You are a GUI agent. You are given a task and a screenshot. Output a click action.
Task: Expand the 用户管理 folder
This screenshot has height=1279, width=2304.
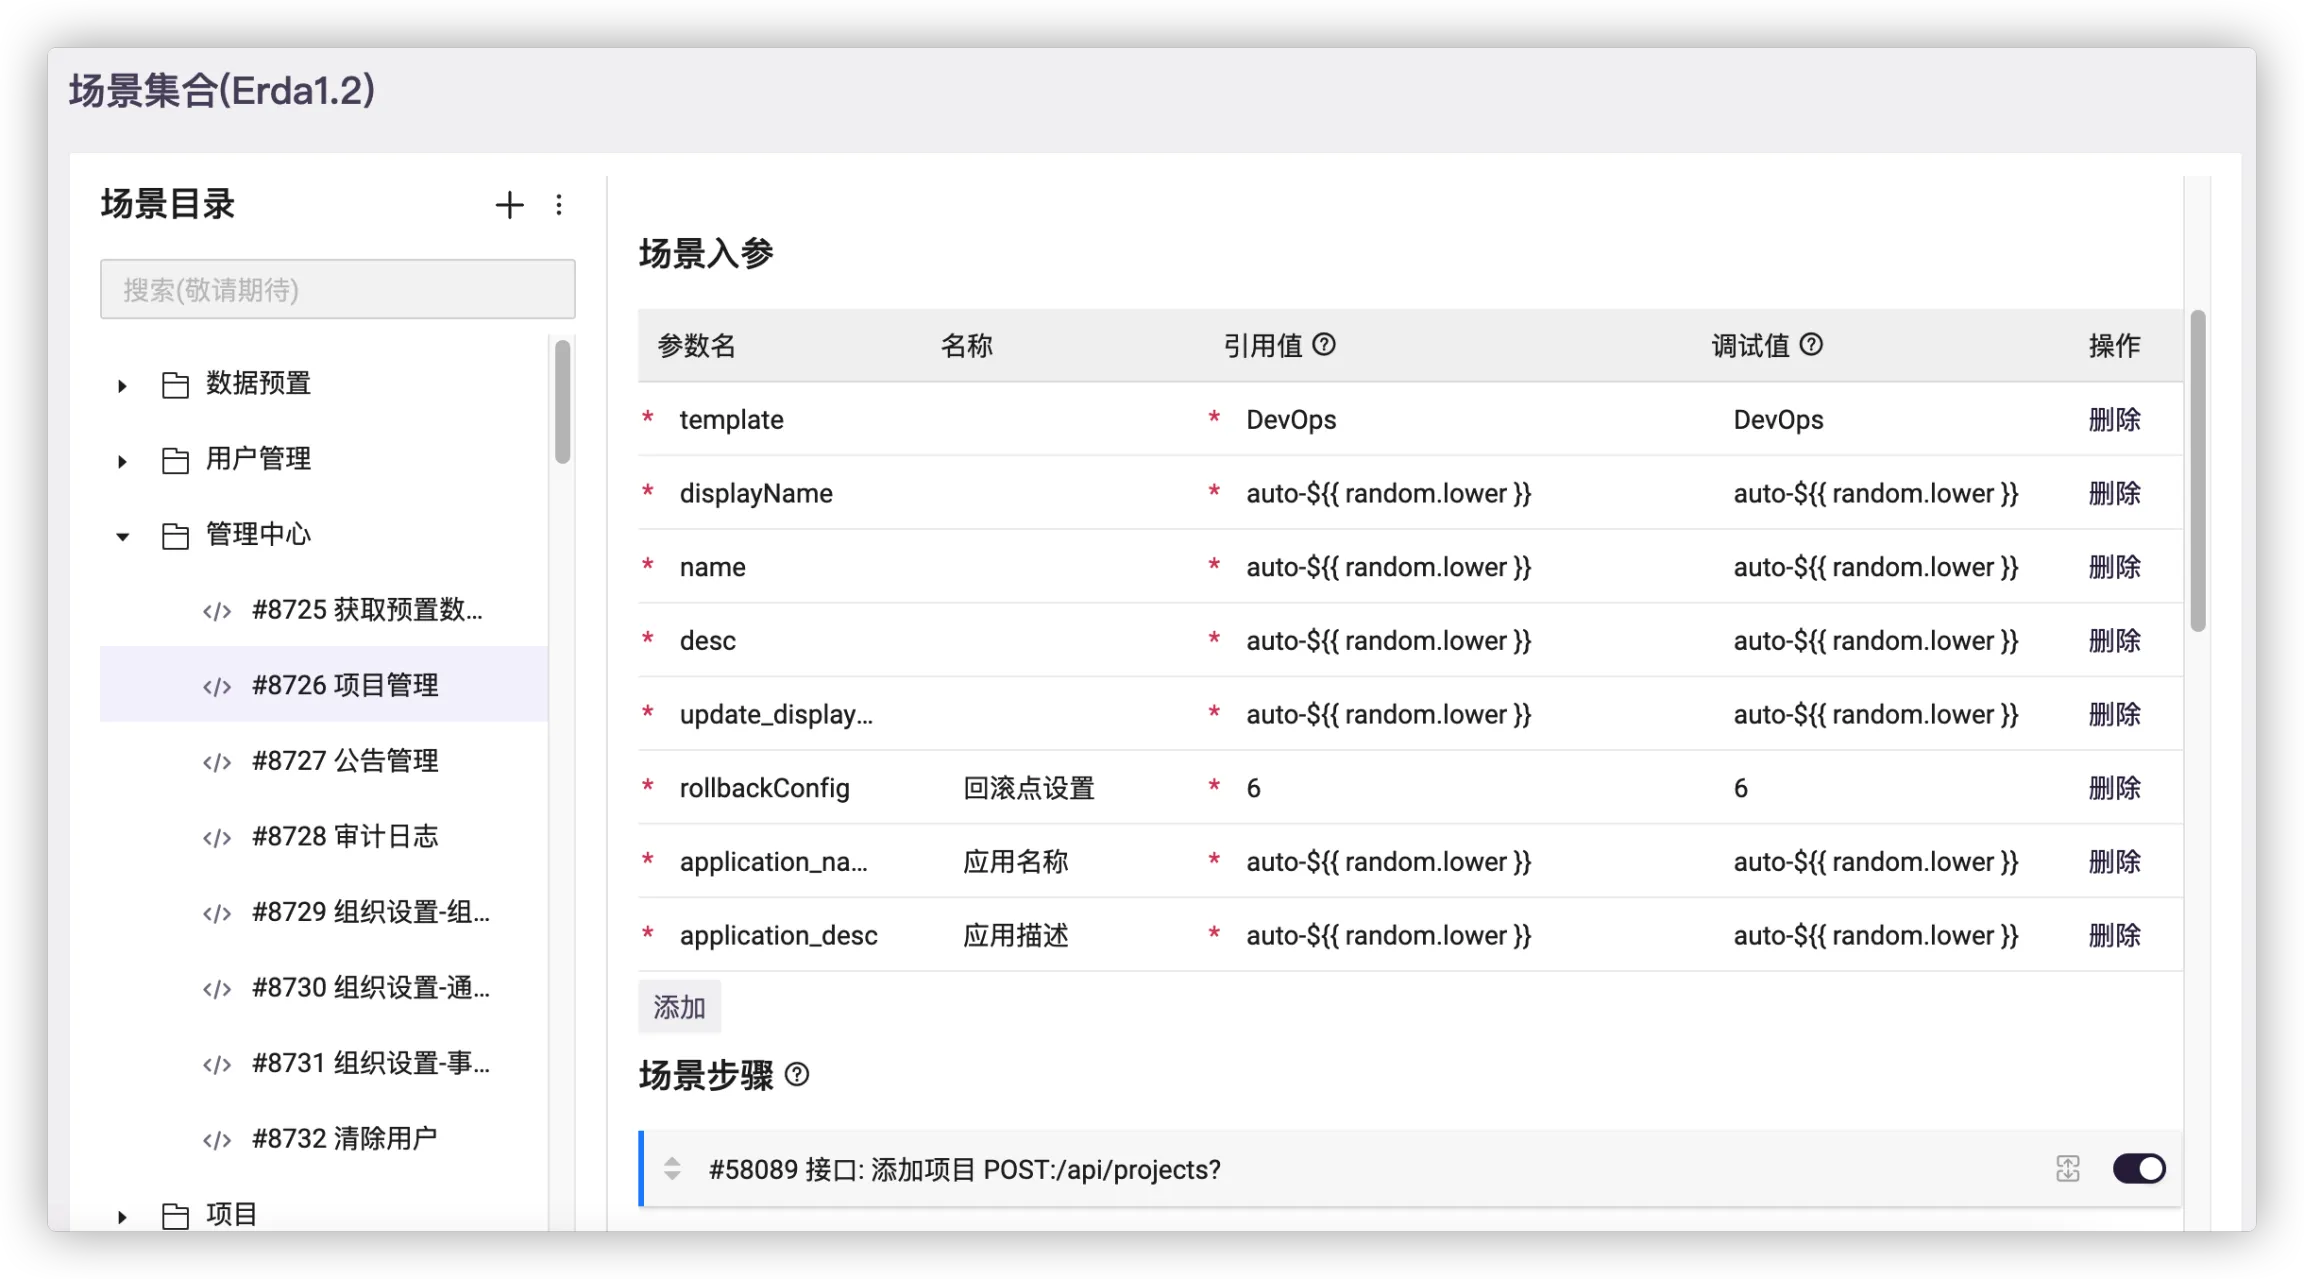(122, 461)
